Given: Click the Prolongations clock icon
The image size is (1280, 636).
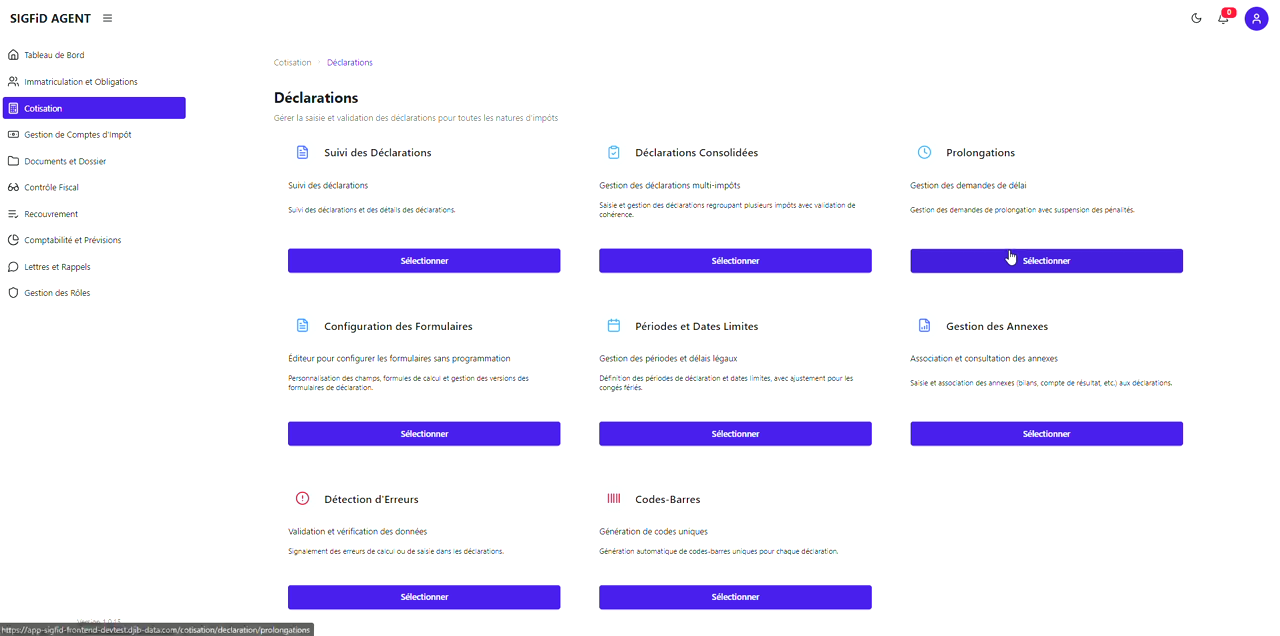Looking at the screenshot, I should coord(924,153).
